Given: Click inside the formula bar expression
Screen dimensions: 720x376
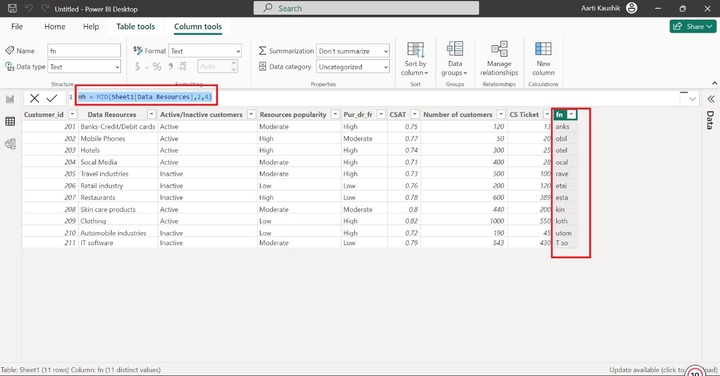Looking at the screenshot, I should 145,97.
